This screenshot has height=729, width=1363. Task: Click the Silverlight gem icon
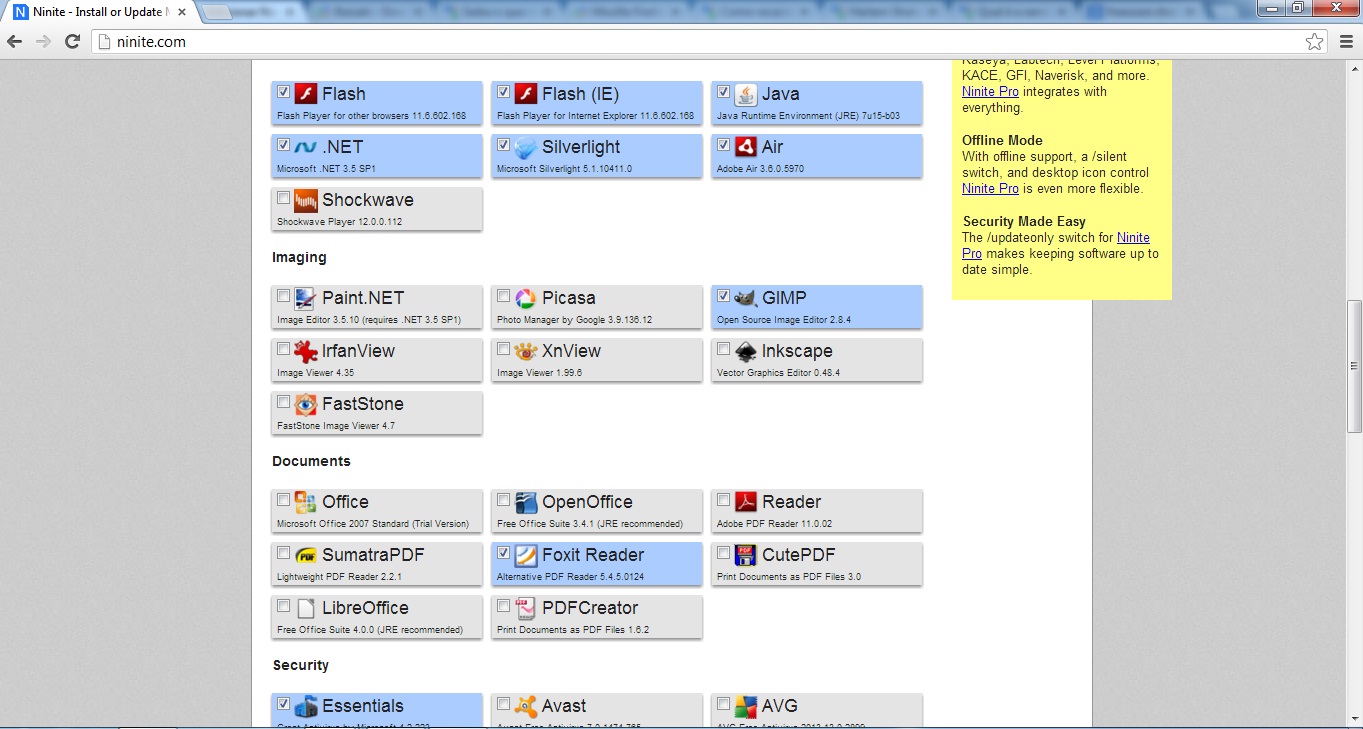point(526,147)
